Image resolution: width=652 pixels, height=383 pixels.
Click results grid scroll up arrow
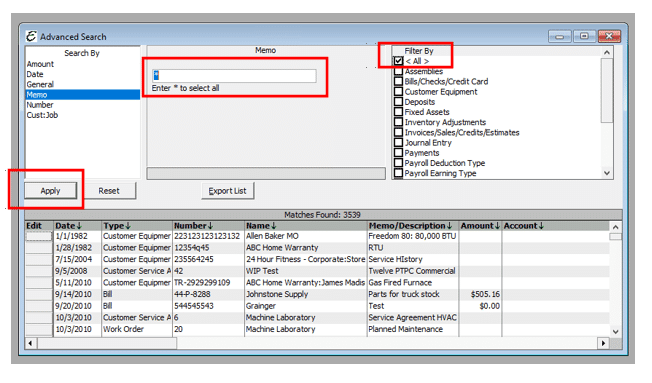pyautogui.click(x=615, y=227)
